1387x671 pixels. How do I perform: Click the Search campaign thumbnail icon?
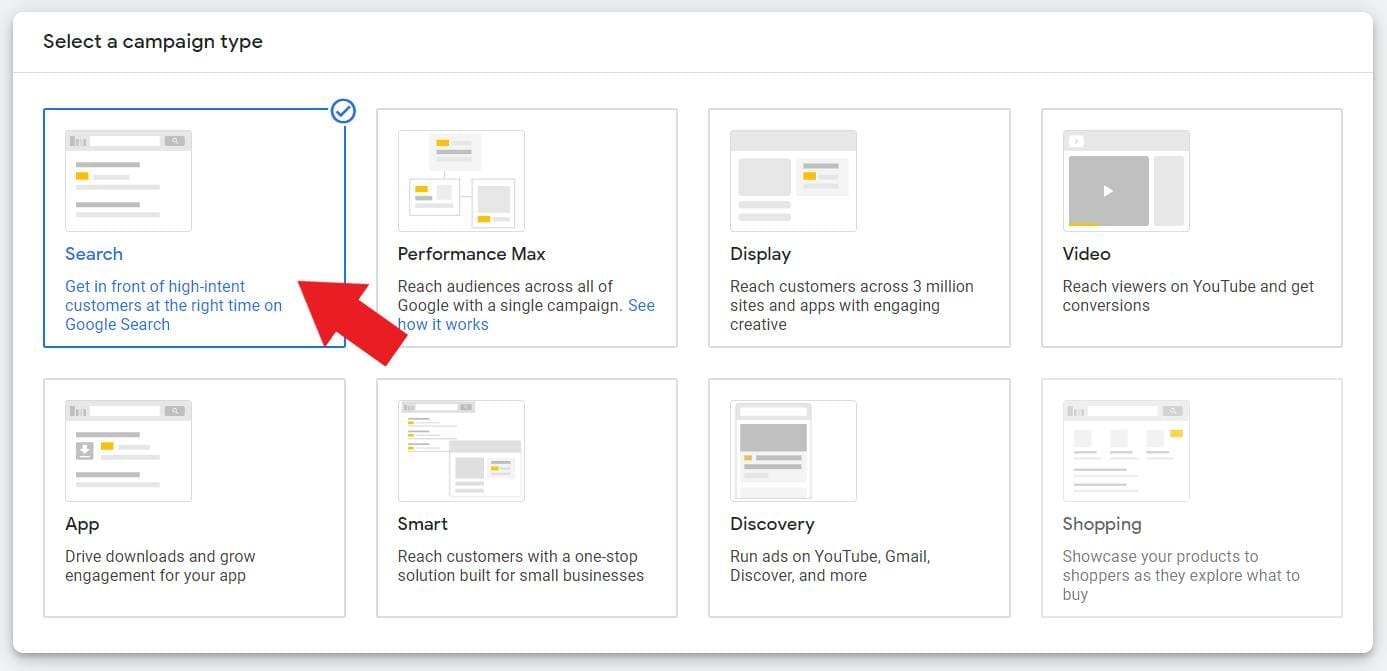tap(128, 178)
